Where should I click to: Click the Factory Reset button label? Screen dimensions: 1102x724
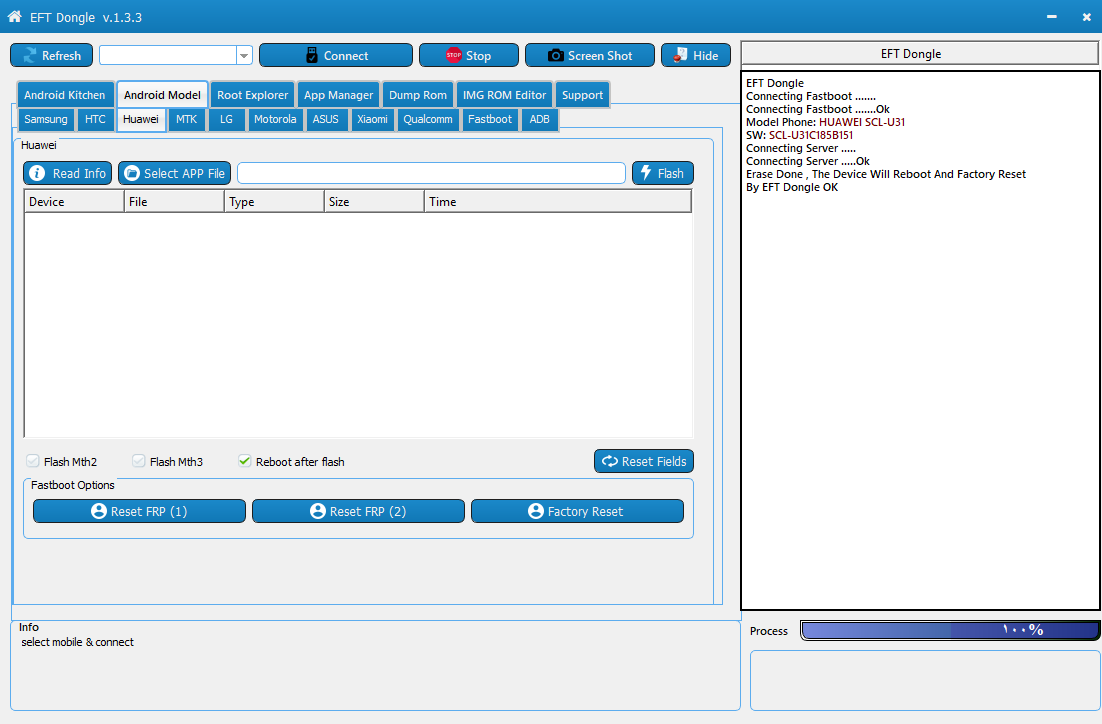pyautogui.click(x=585, y=512)
